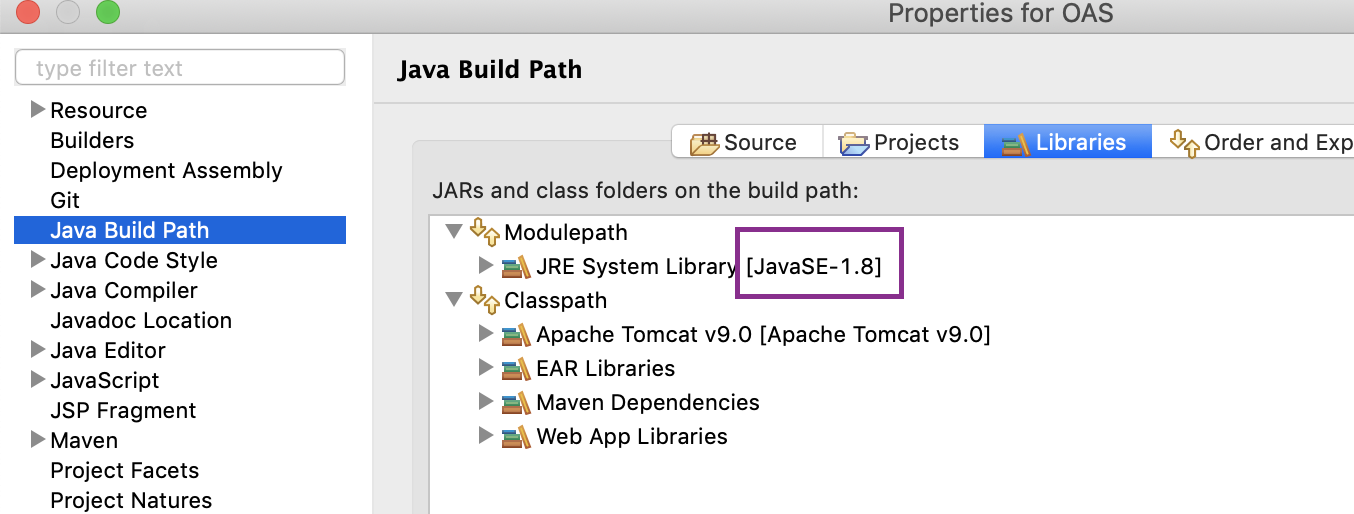Click the type filter text field
This screenshot has width=1354, height=514.
point(180,69)
